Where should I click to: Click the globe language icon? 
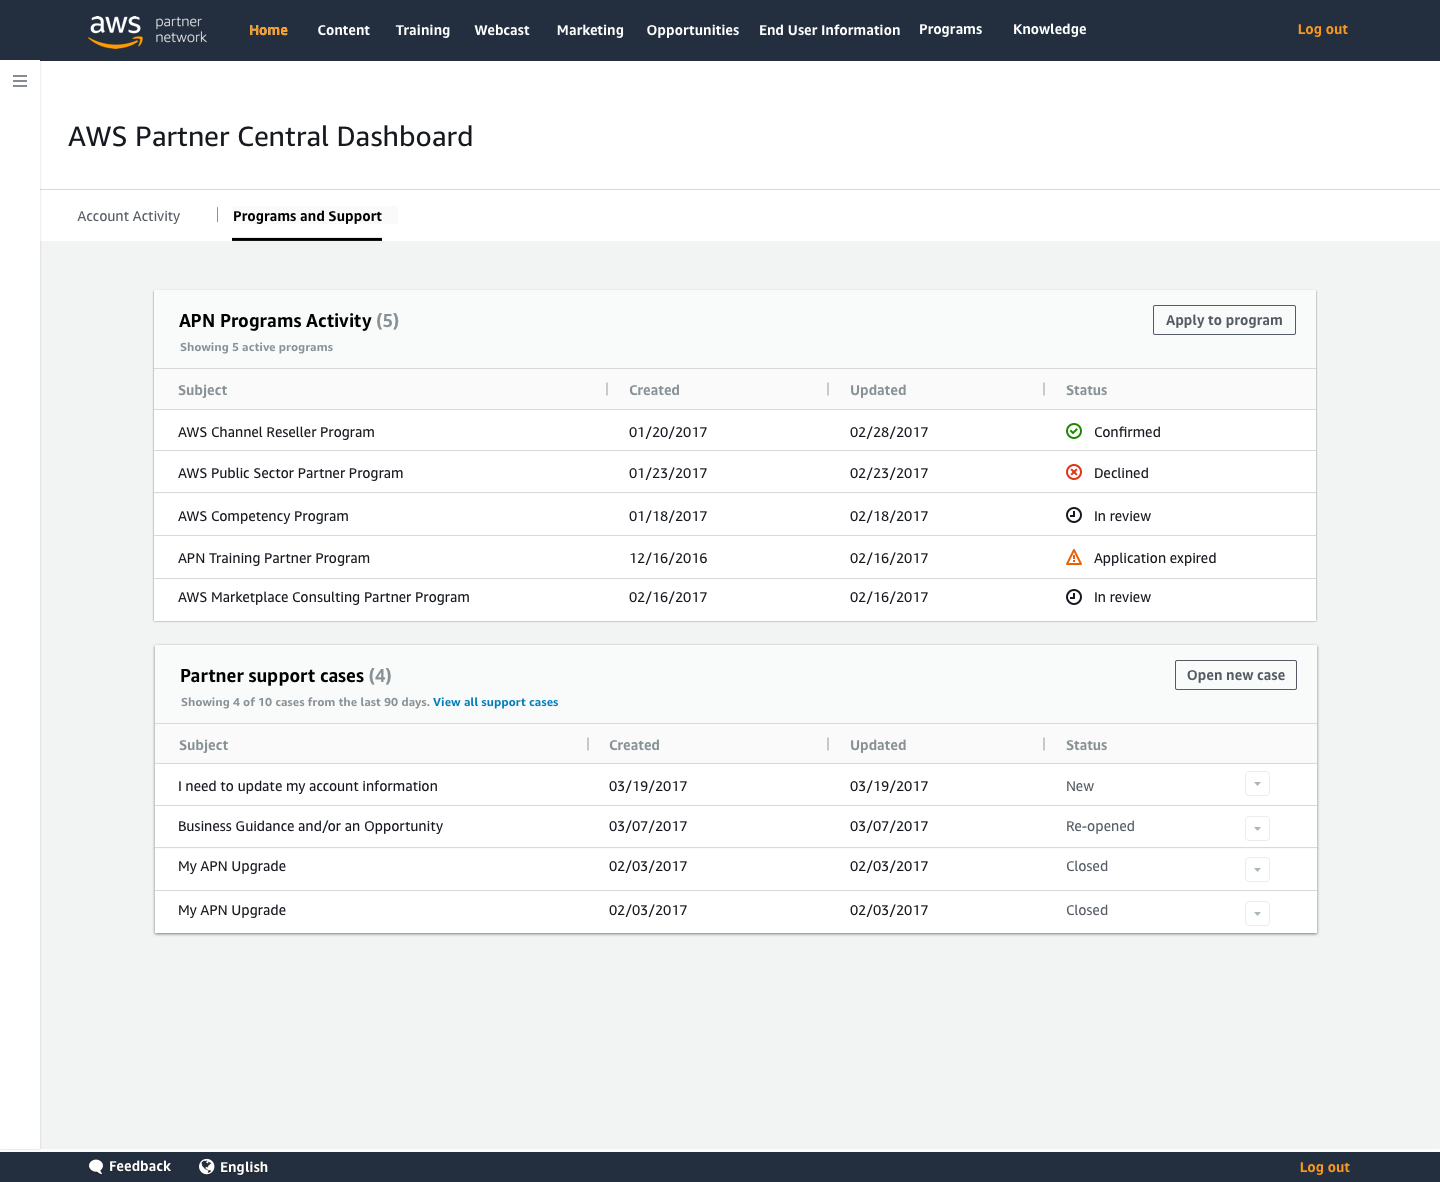[x=207, y=1166]
